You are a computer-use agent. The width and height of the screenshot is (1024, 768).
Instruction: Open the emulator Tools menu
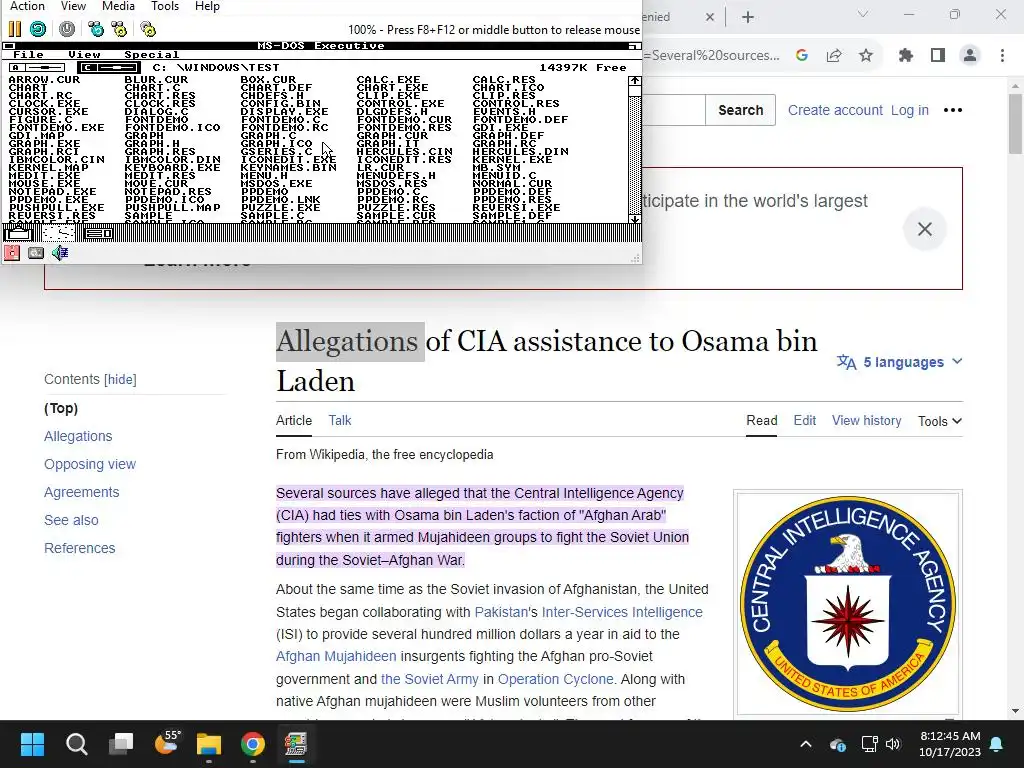165,6
